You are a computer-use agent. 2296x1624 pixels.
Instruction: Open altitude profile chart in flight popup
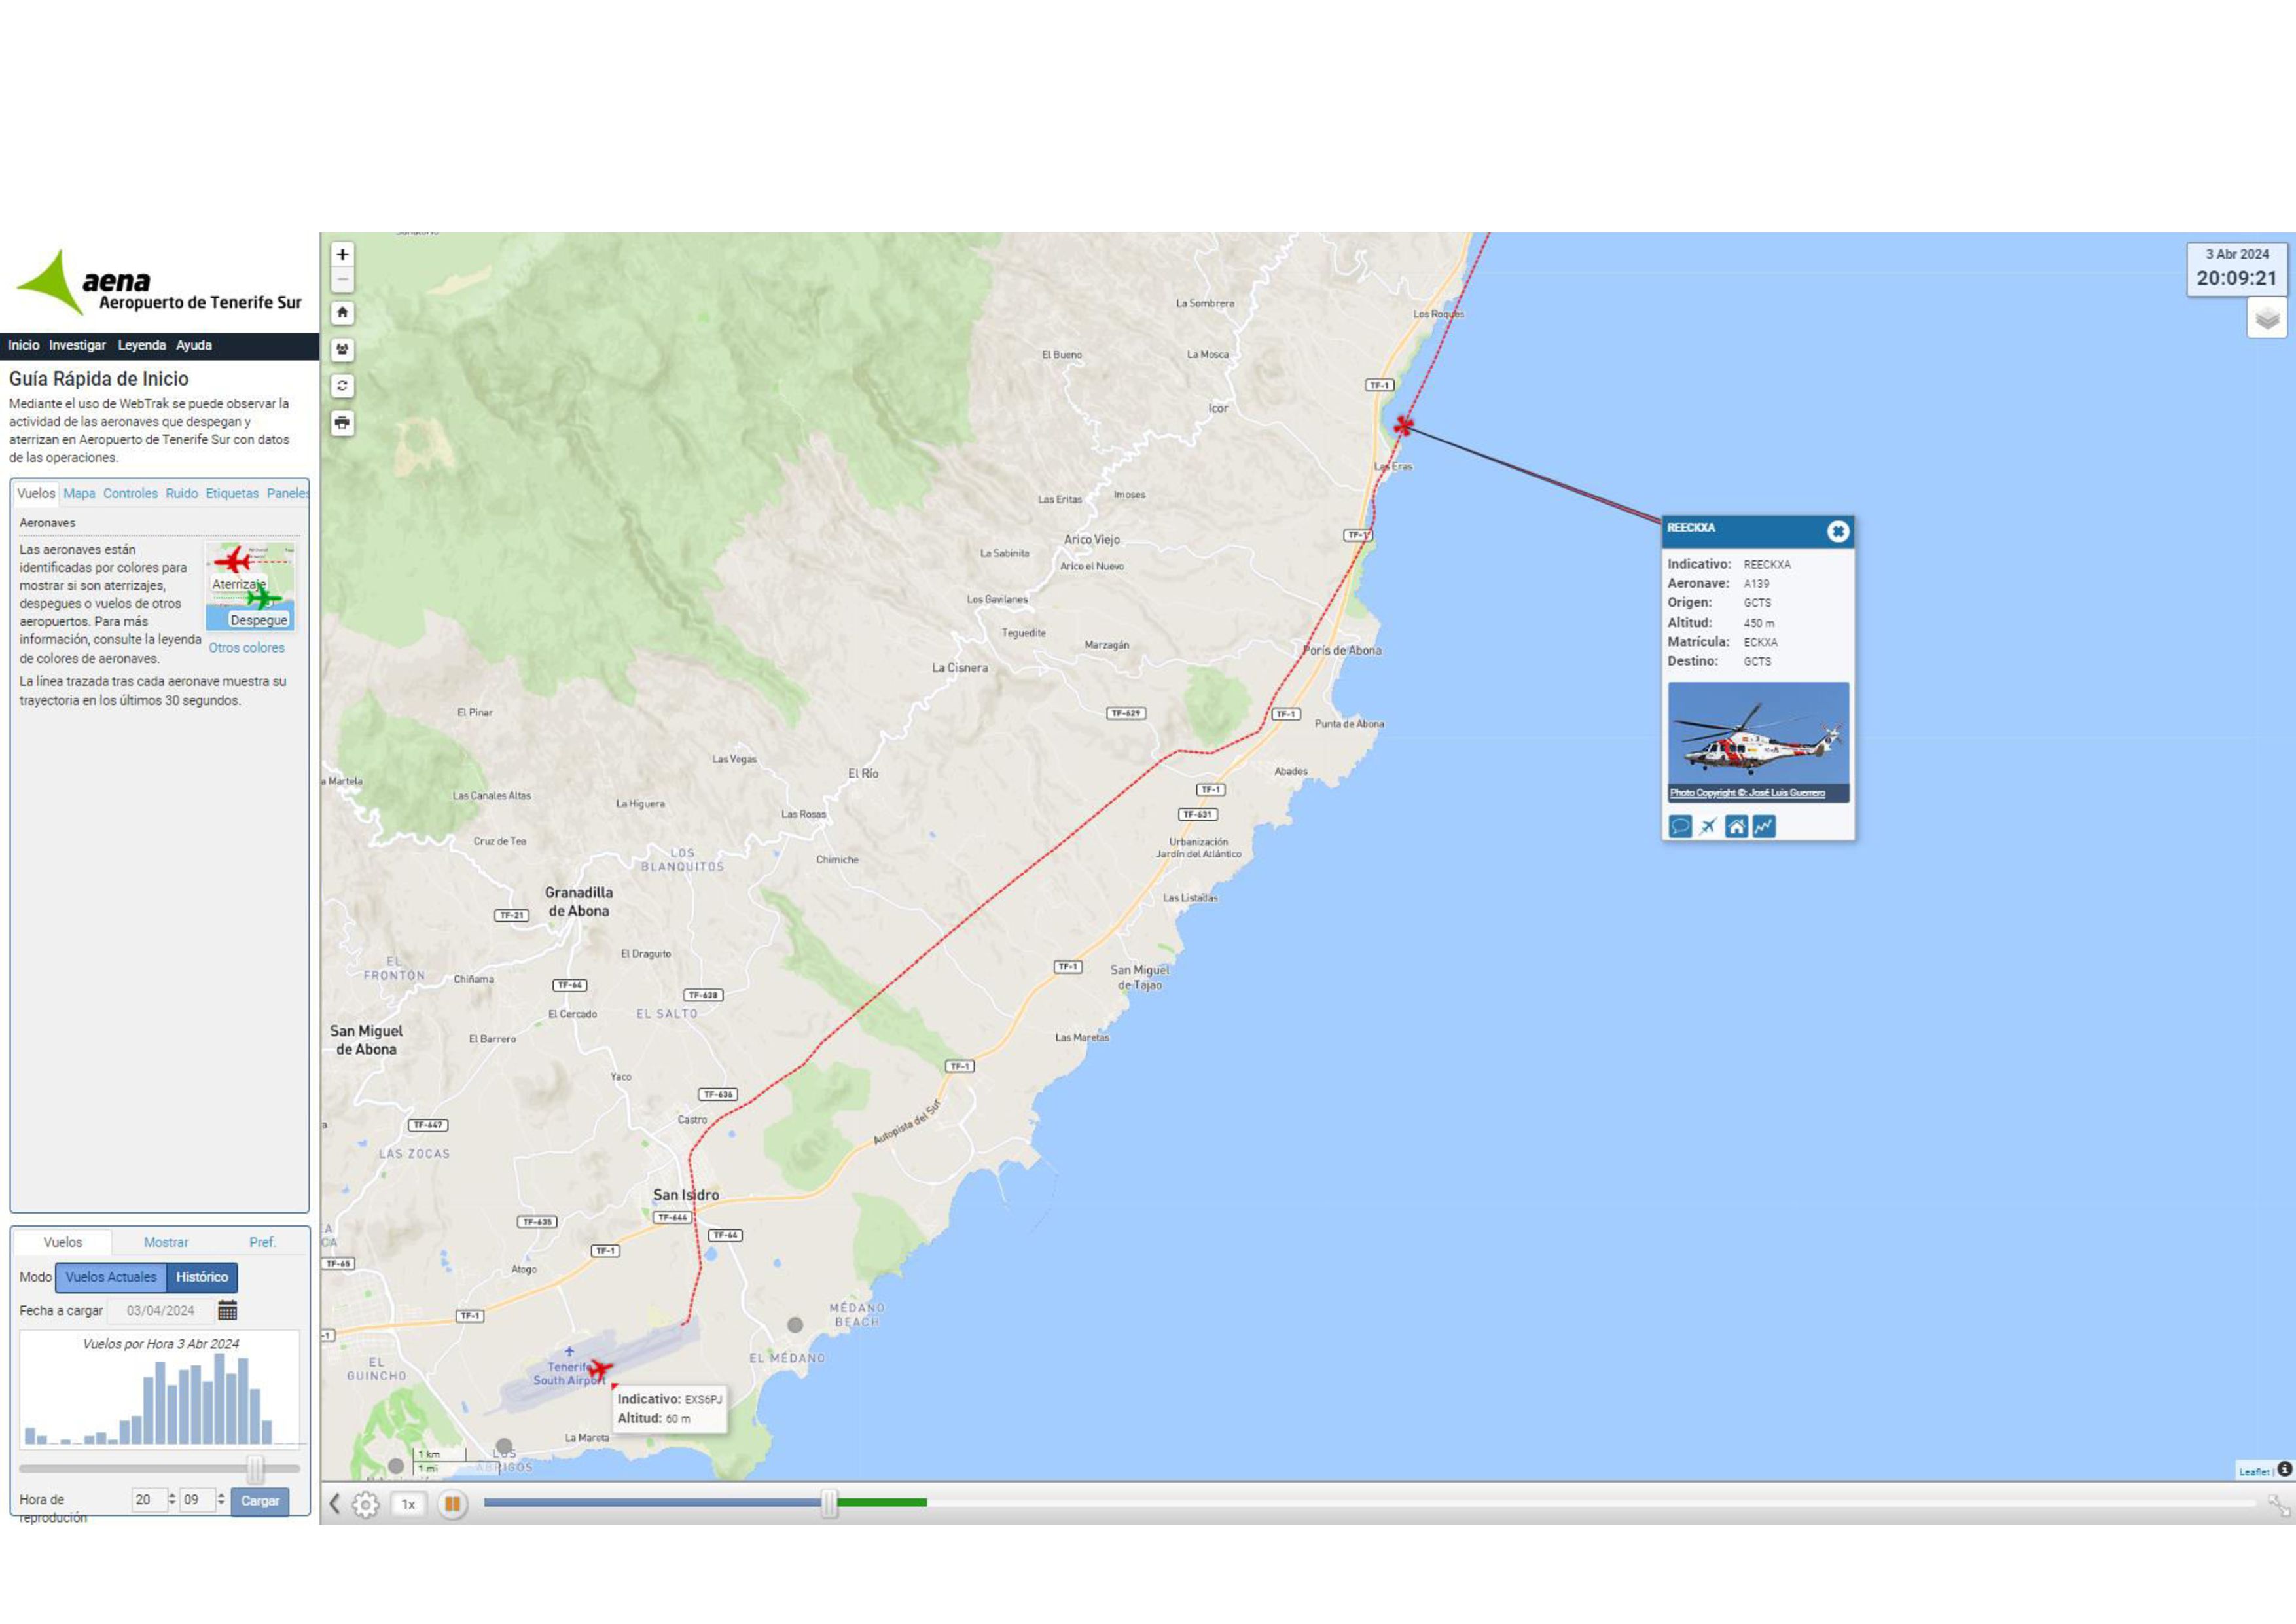click(1764, 826)
